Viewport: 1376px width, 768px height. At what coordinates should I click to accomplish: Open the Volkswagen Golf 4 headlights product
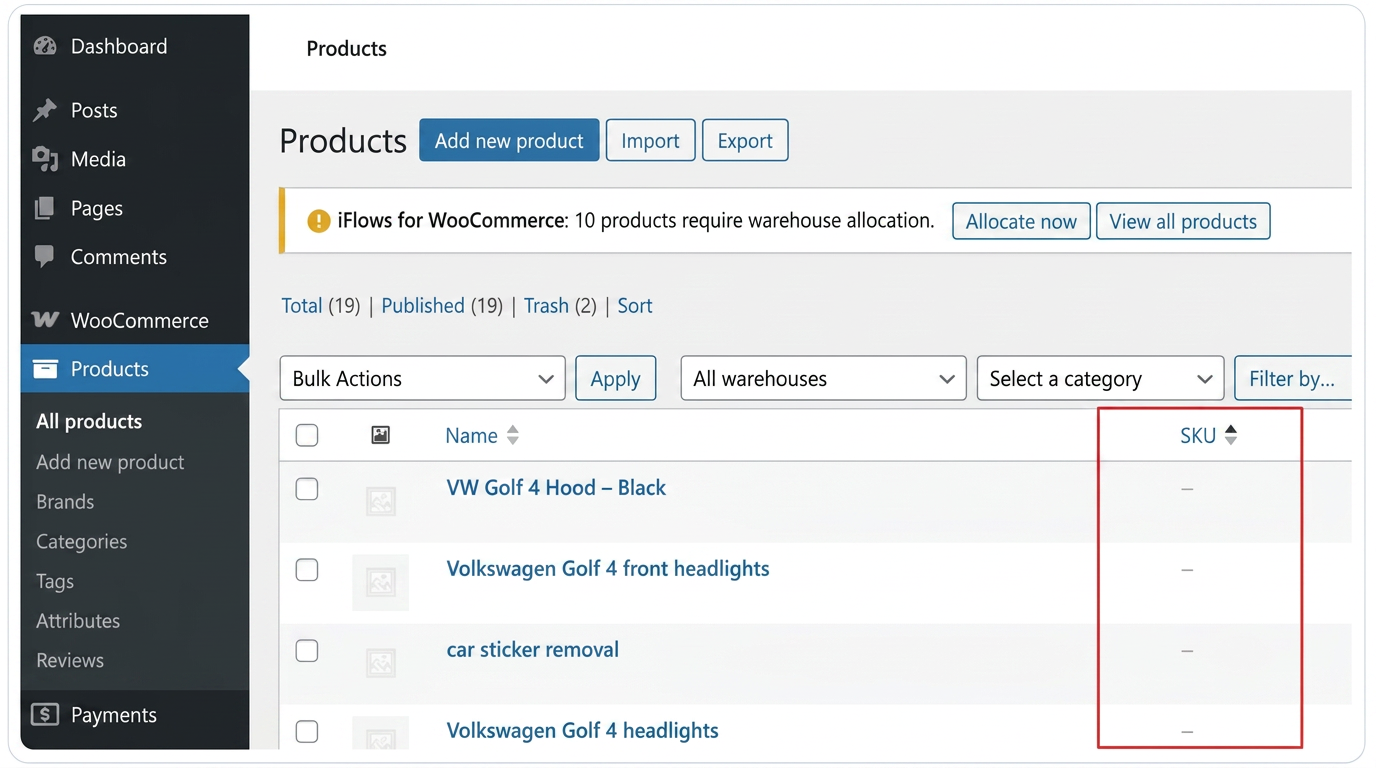(583, 731)
